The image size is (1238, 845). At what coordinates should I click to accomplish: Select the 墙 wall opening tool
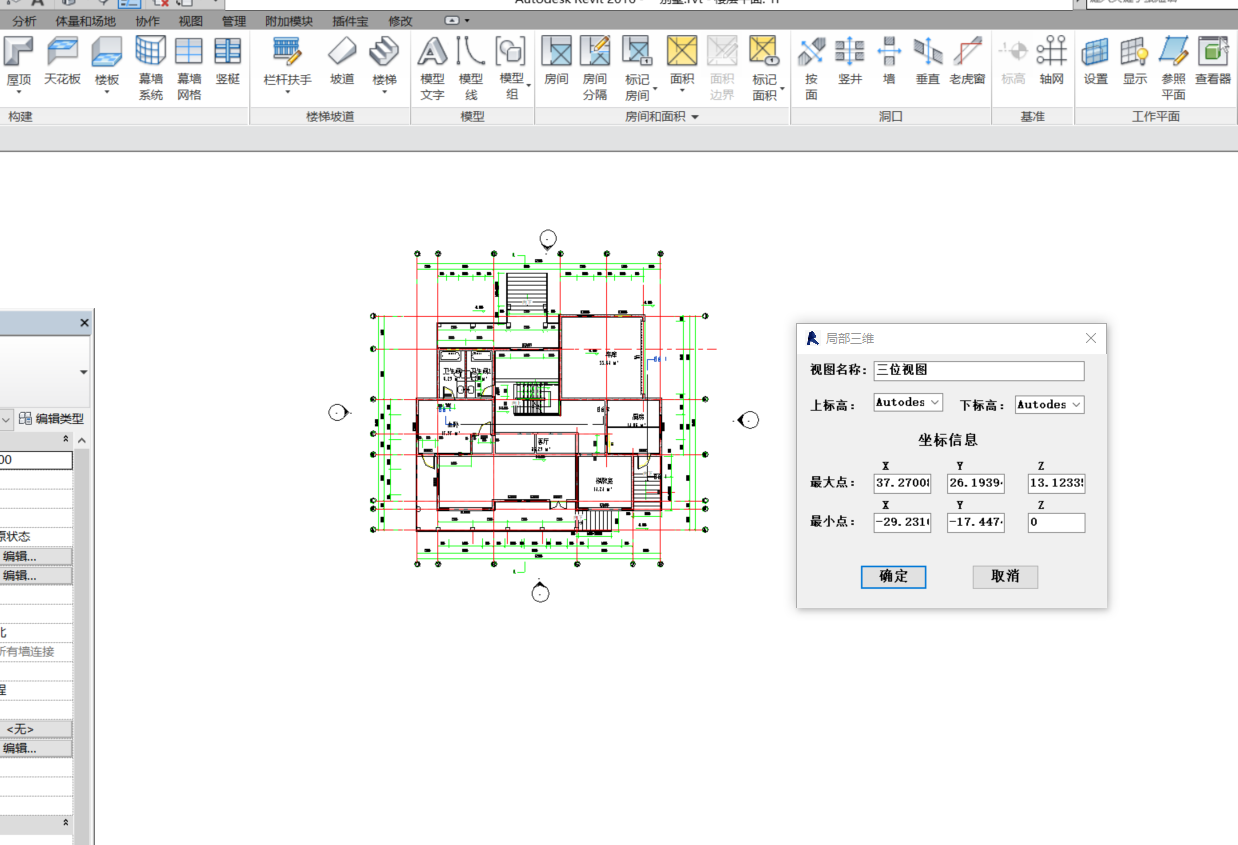[889, 60]
